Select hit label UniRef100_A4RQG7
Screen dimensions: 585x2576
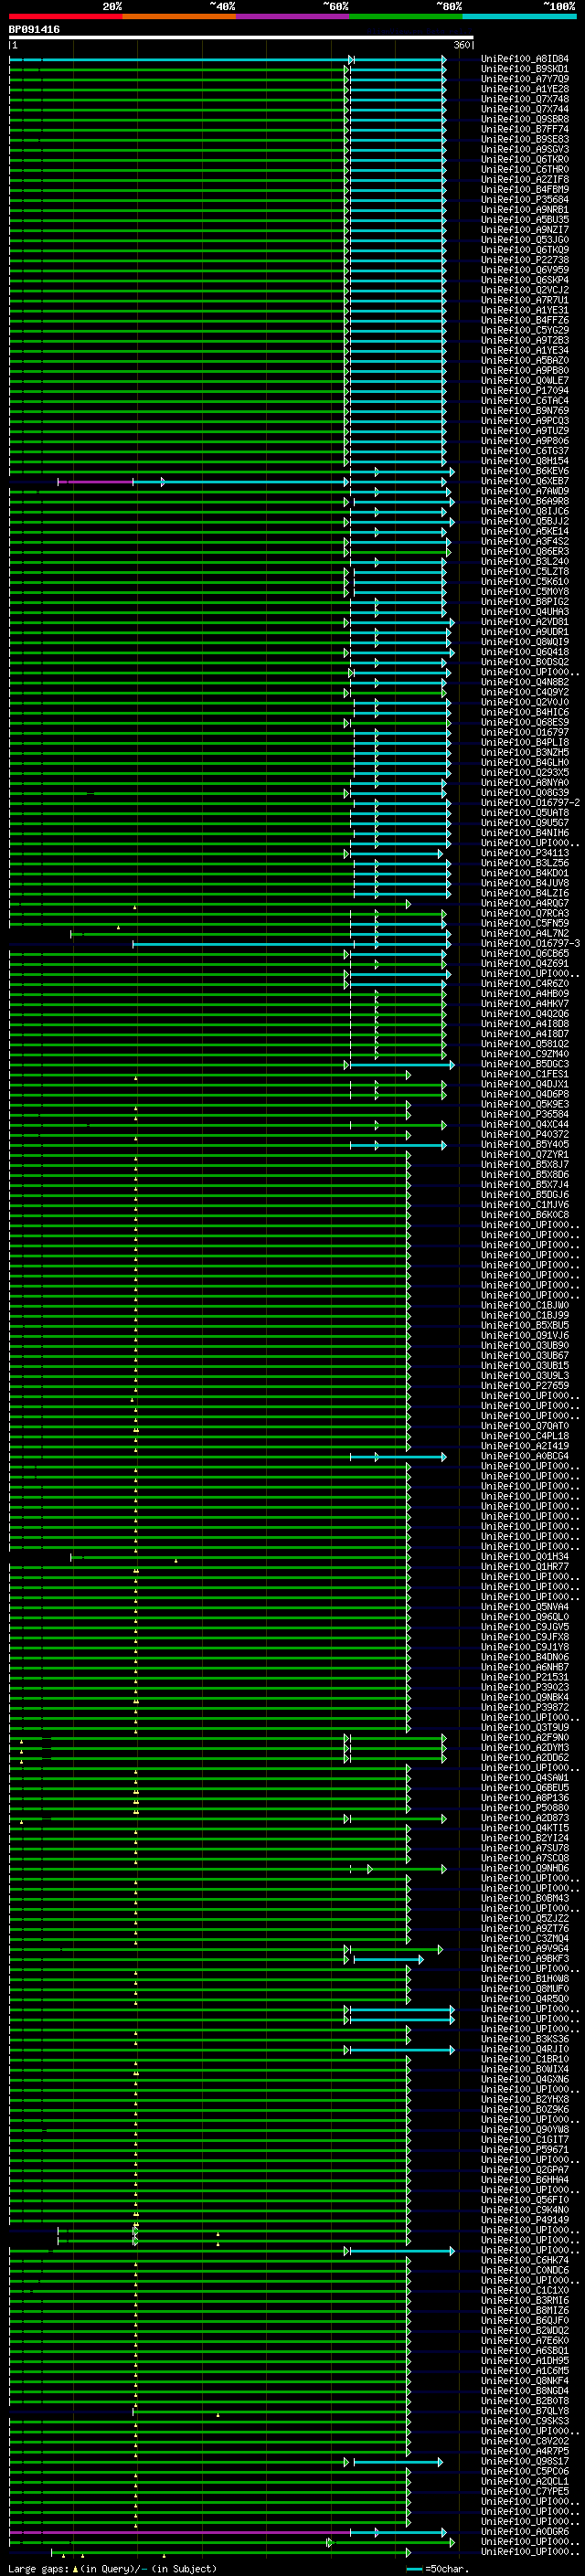525,903
